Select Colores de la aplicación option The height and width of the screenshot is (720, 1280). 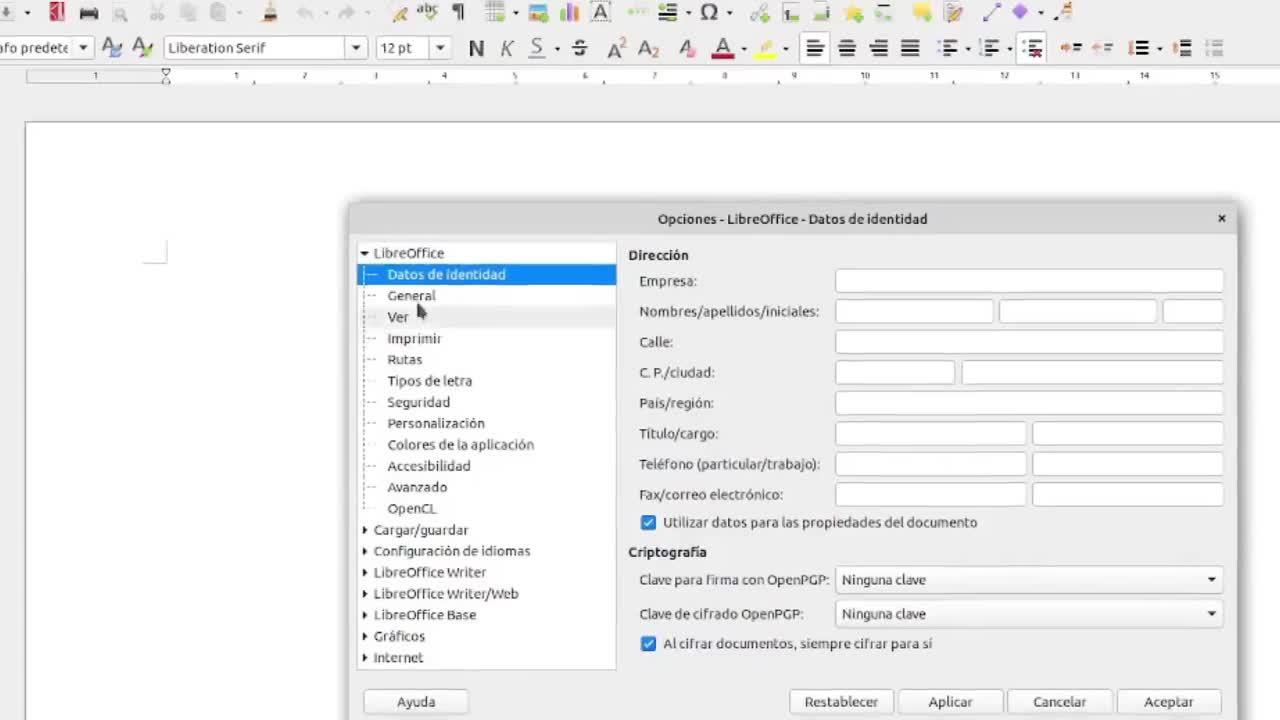point(460,445)
